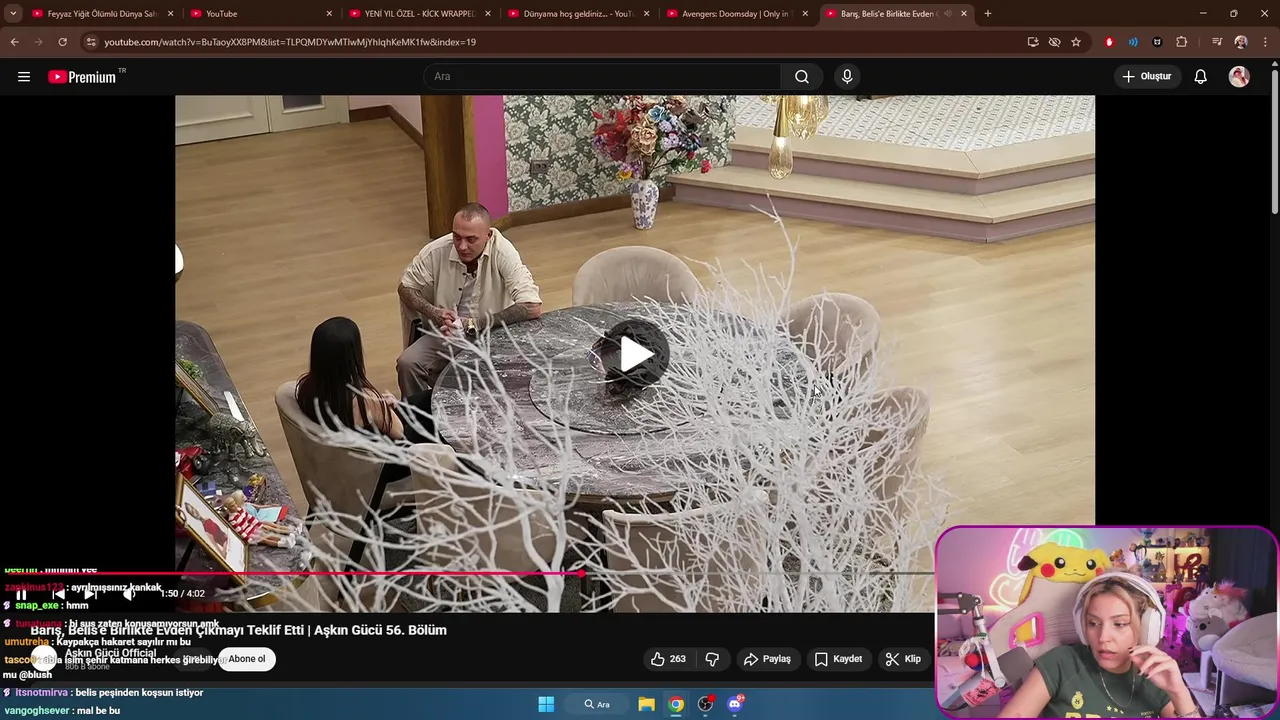View site information icon in address bar
Screen dimensions: 1280x720
click(91, 42)
